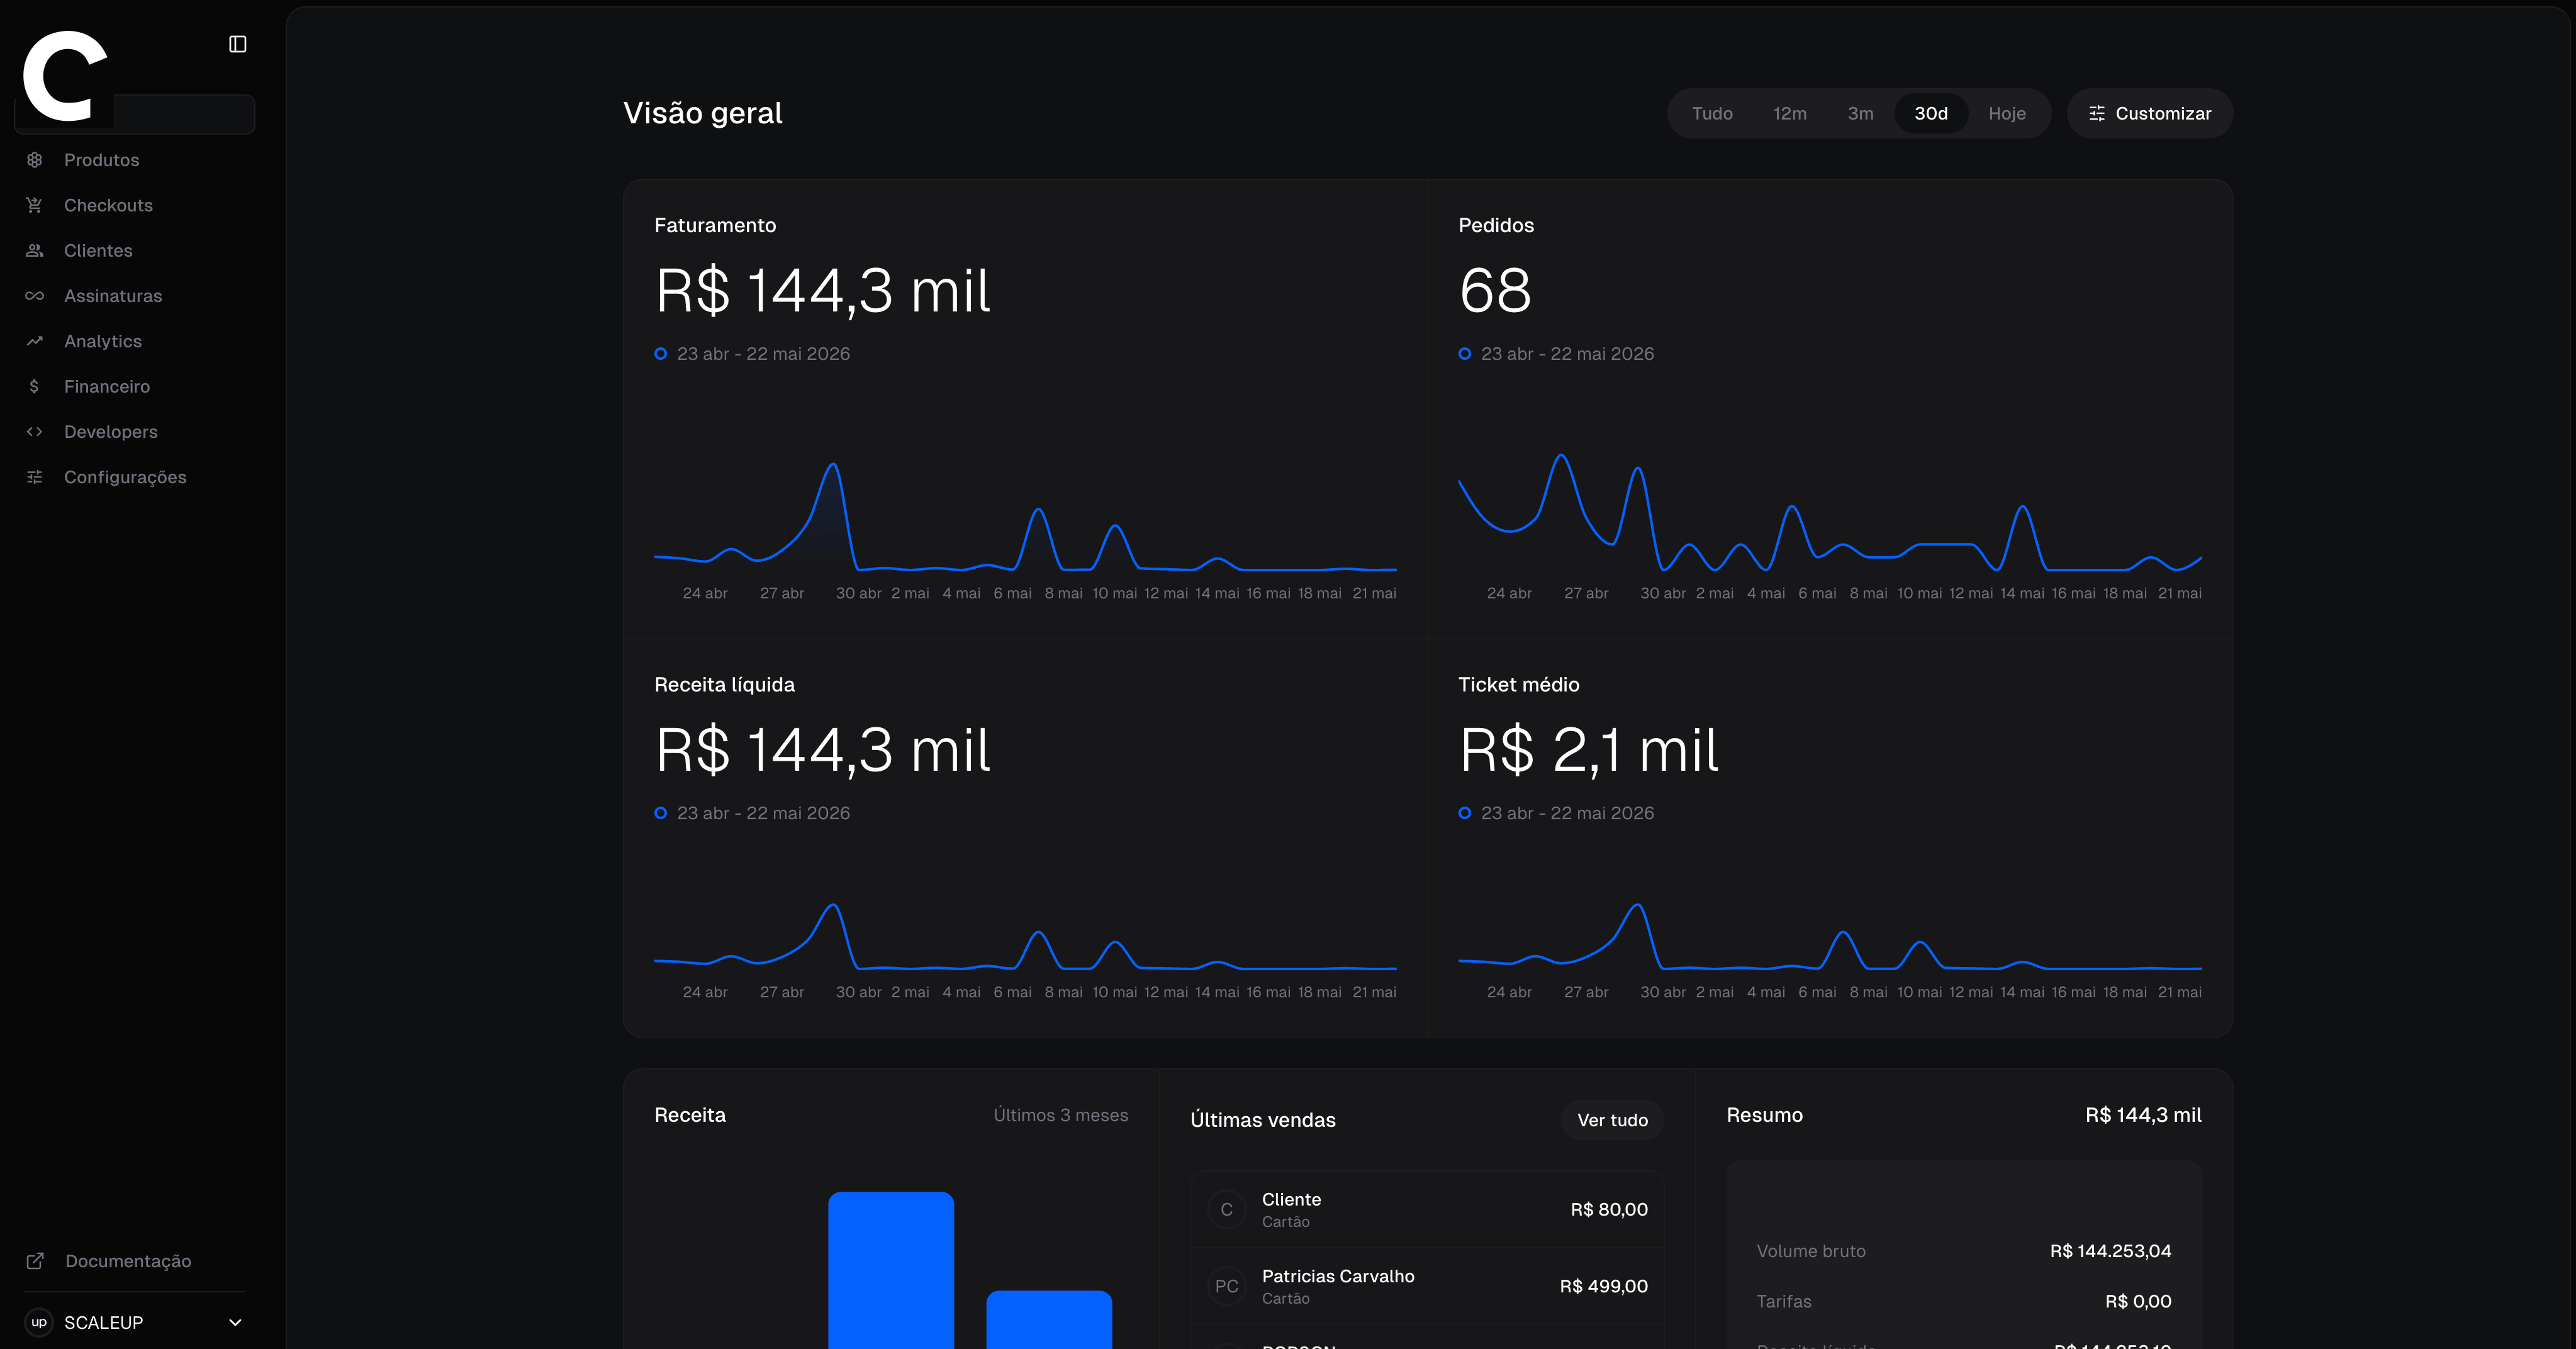Click the Pedidos count 68
The image size is (2576, 1349).
point(1495,291)
